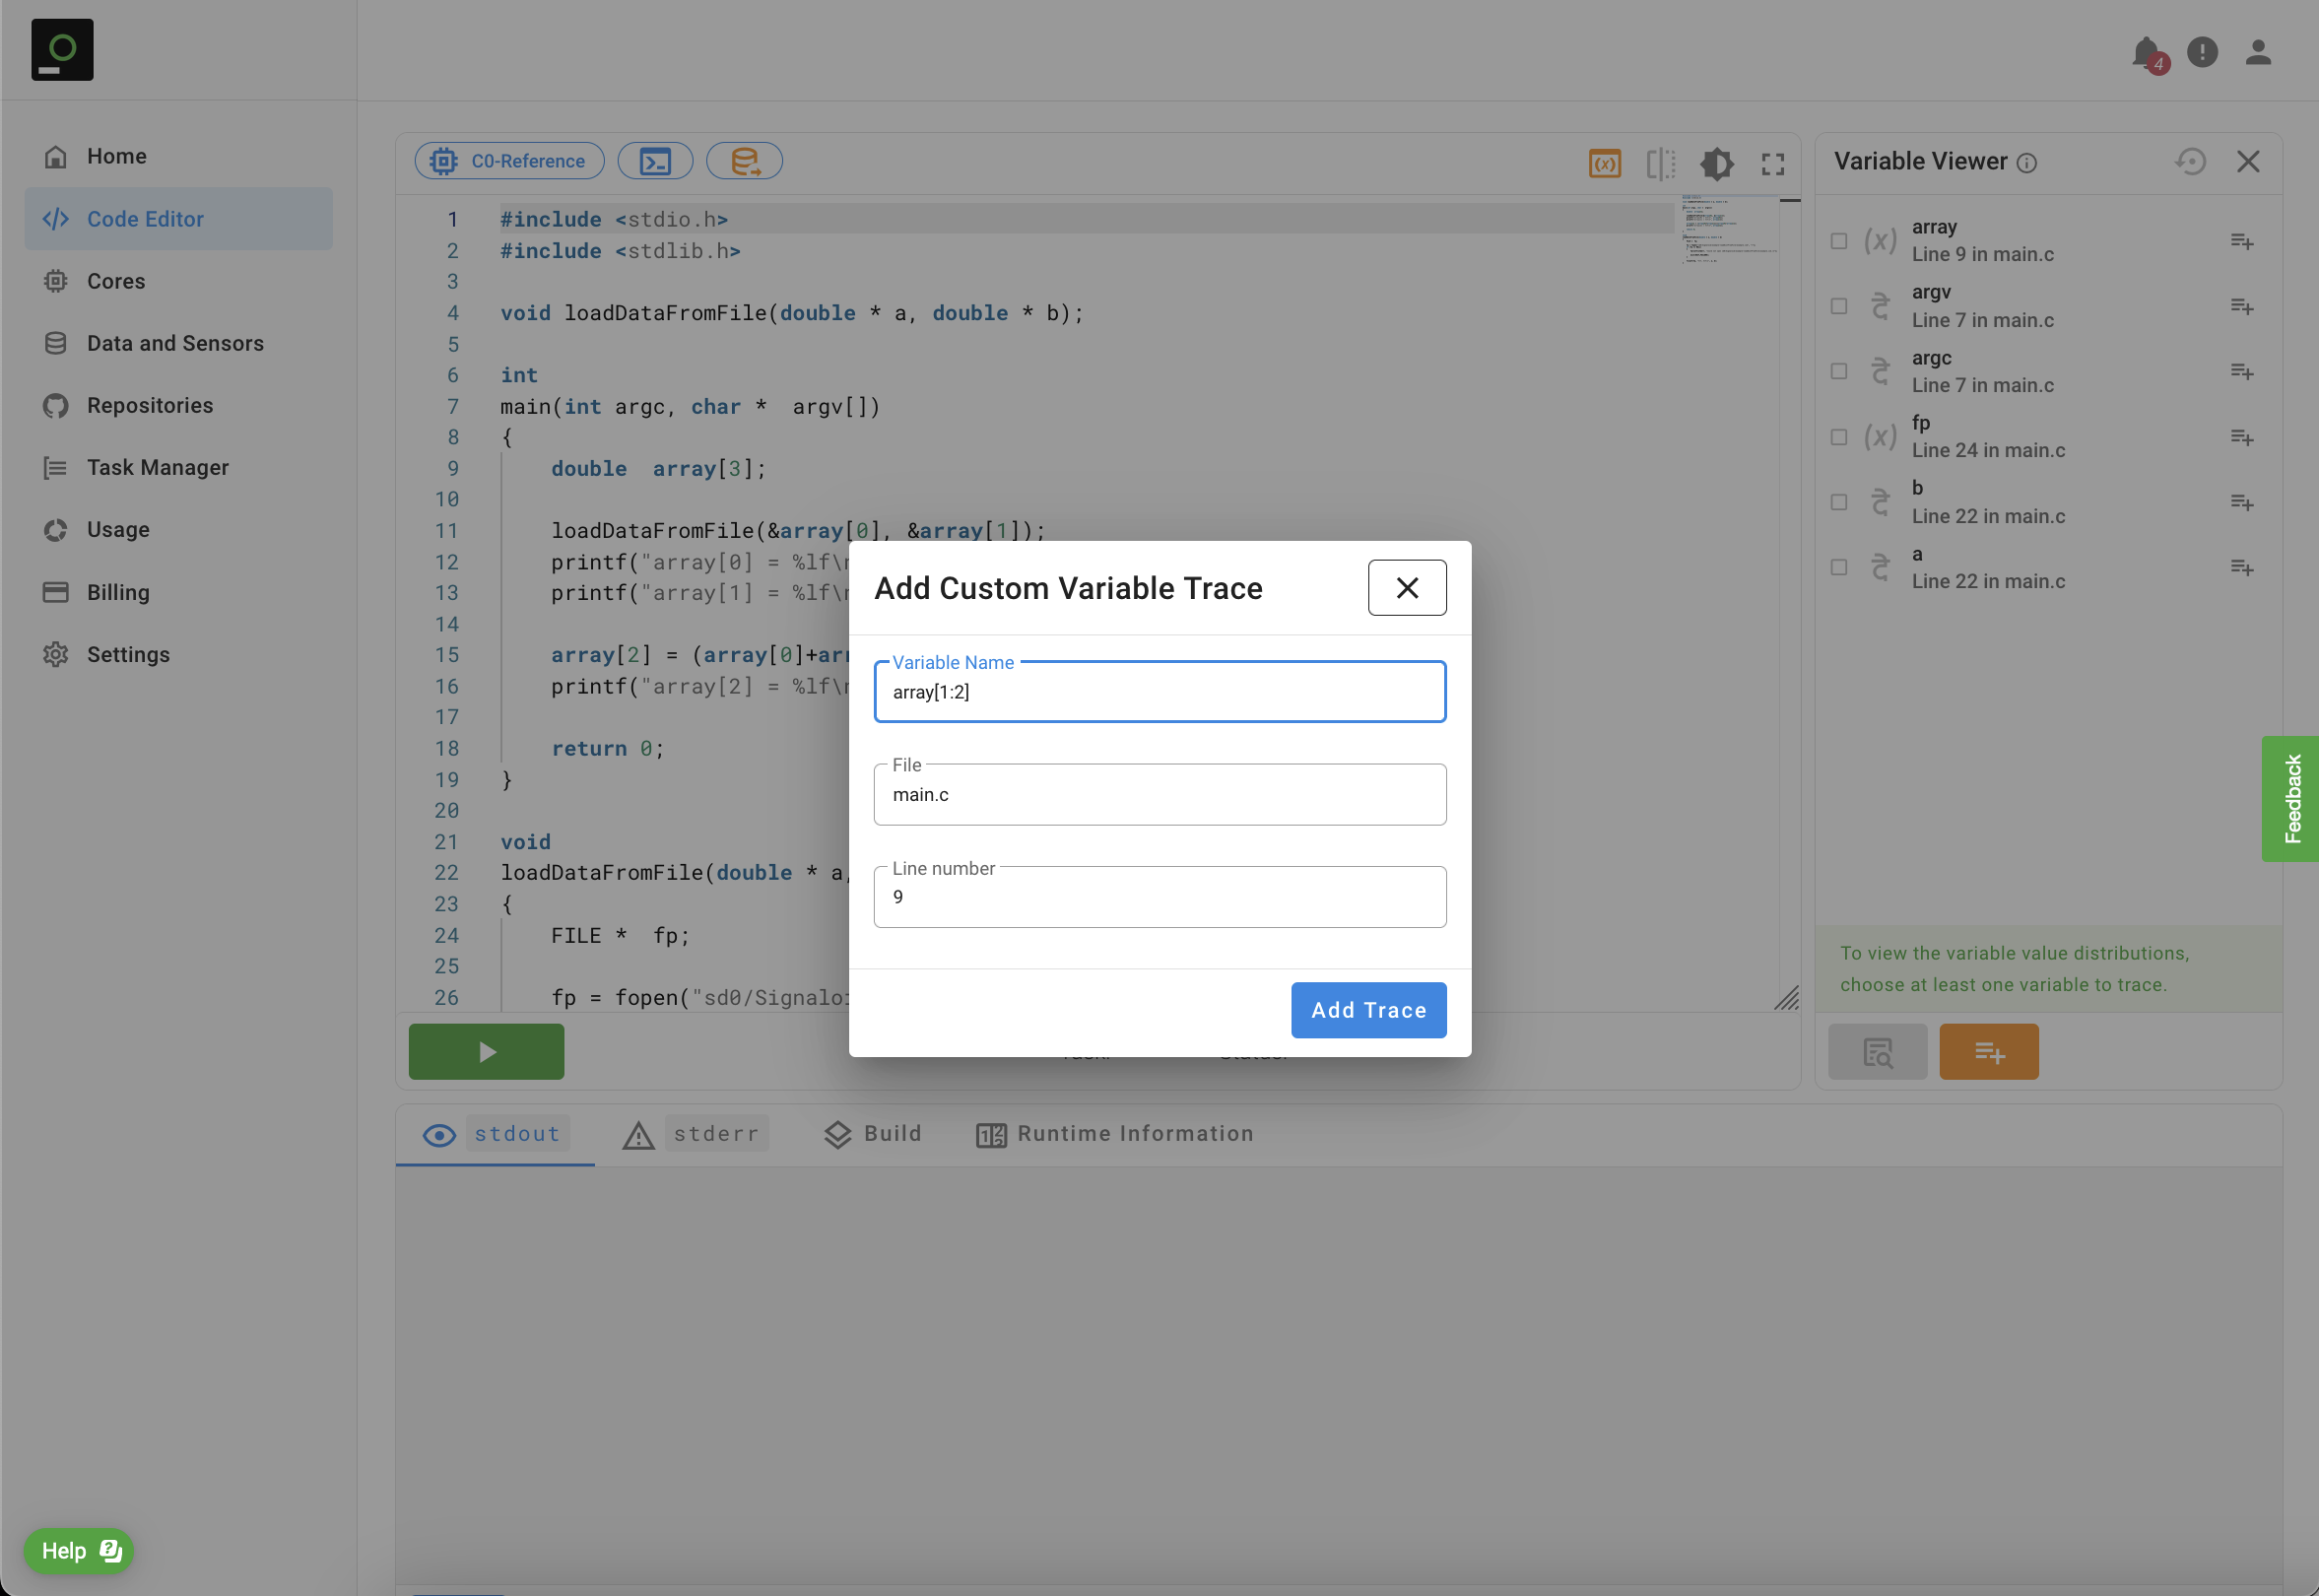The image size is (2319, 1596).
Task: Click the Add Trace button
Action: click(x=1367, y=1010)
